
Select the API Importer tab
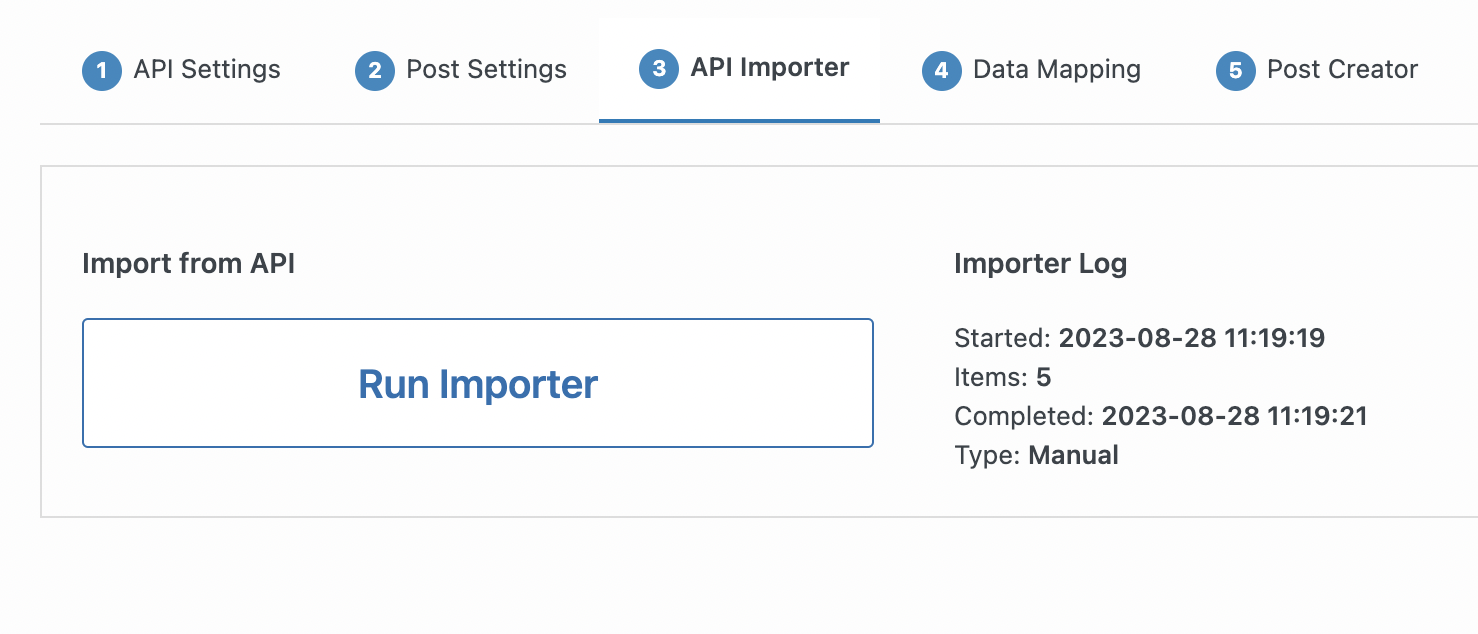coord(740,69)
